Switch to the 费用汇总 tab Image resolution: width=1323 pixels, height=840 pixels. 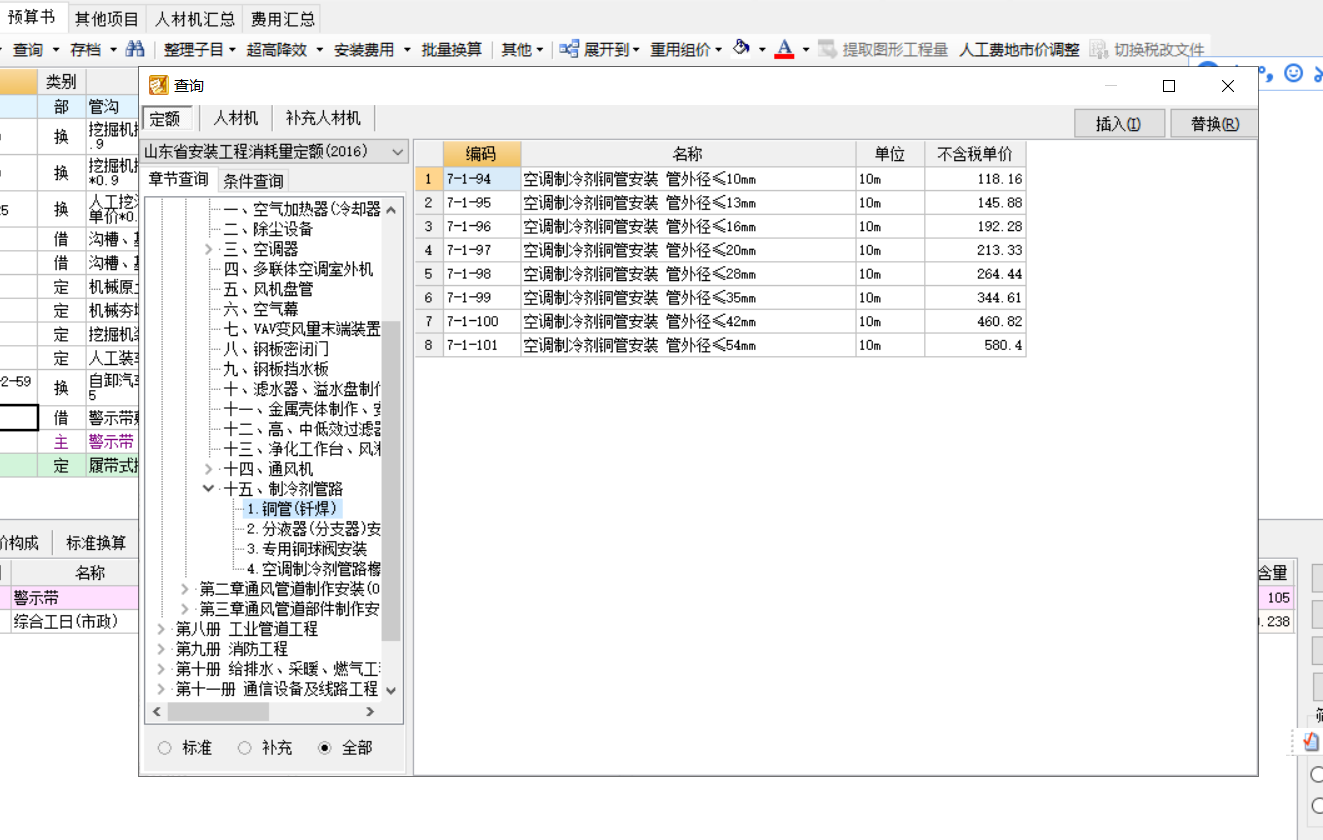tap(283, 18)
